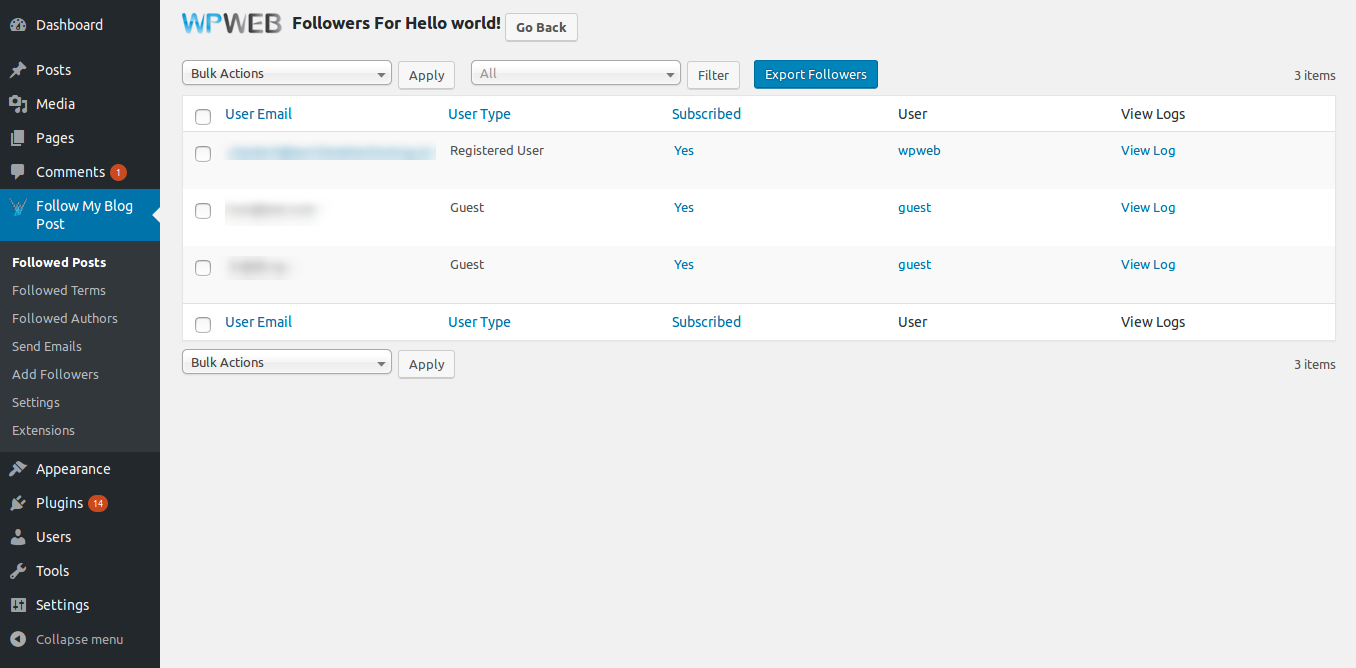1356x668 pixels.
Task: Go to Send Emails submenu
Action: pos(47,346)
